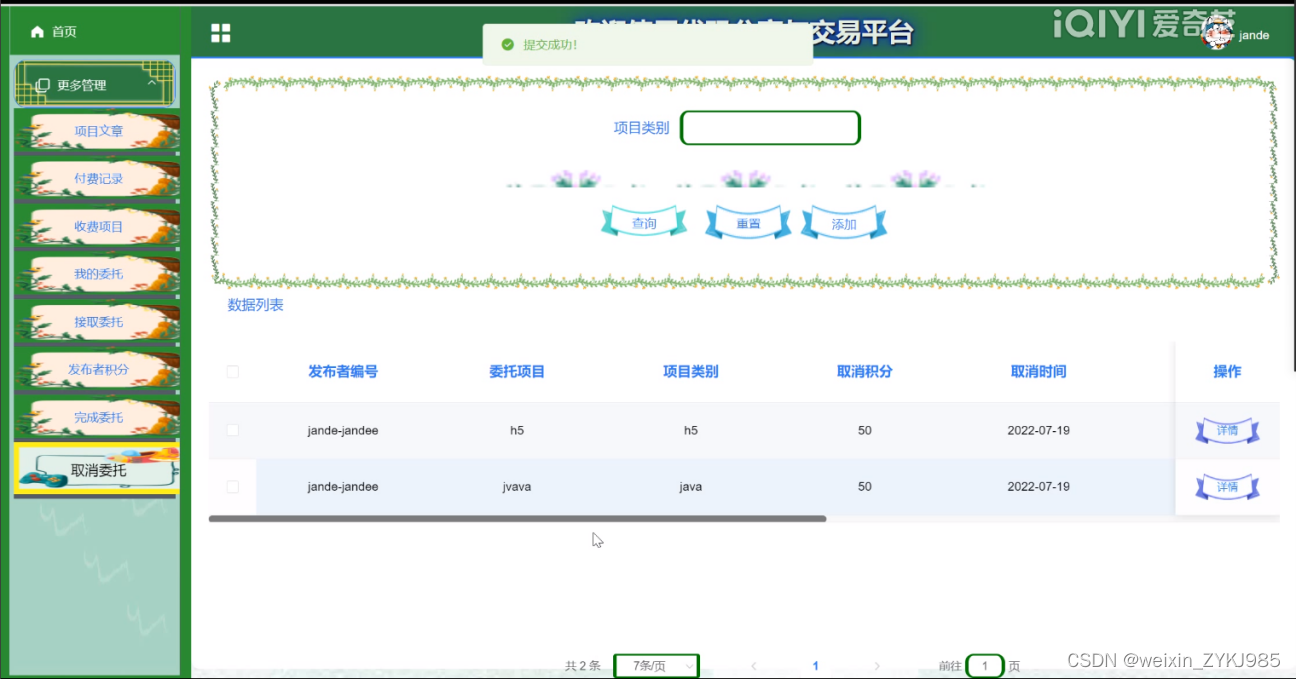The width and height of the screenshot is (1296, 679).
Task: Click the 提交成功 notification message
Action: click(x=550, y=45)
